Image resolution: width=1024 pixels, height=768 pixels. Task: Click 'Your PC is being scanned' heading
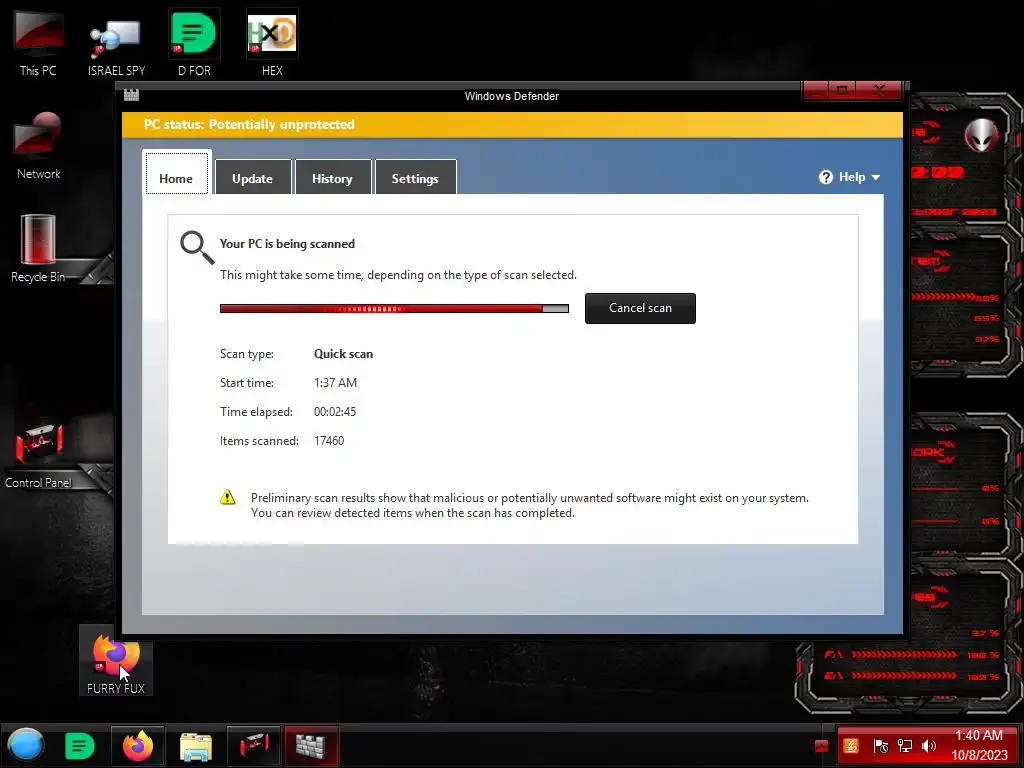click(x=287, y=244)
